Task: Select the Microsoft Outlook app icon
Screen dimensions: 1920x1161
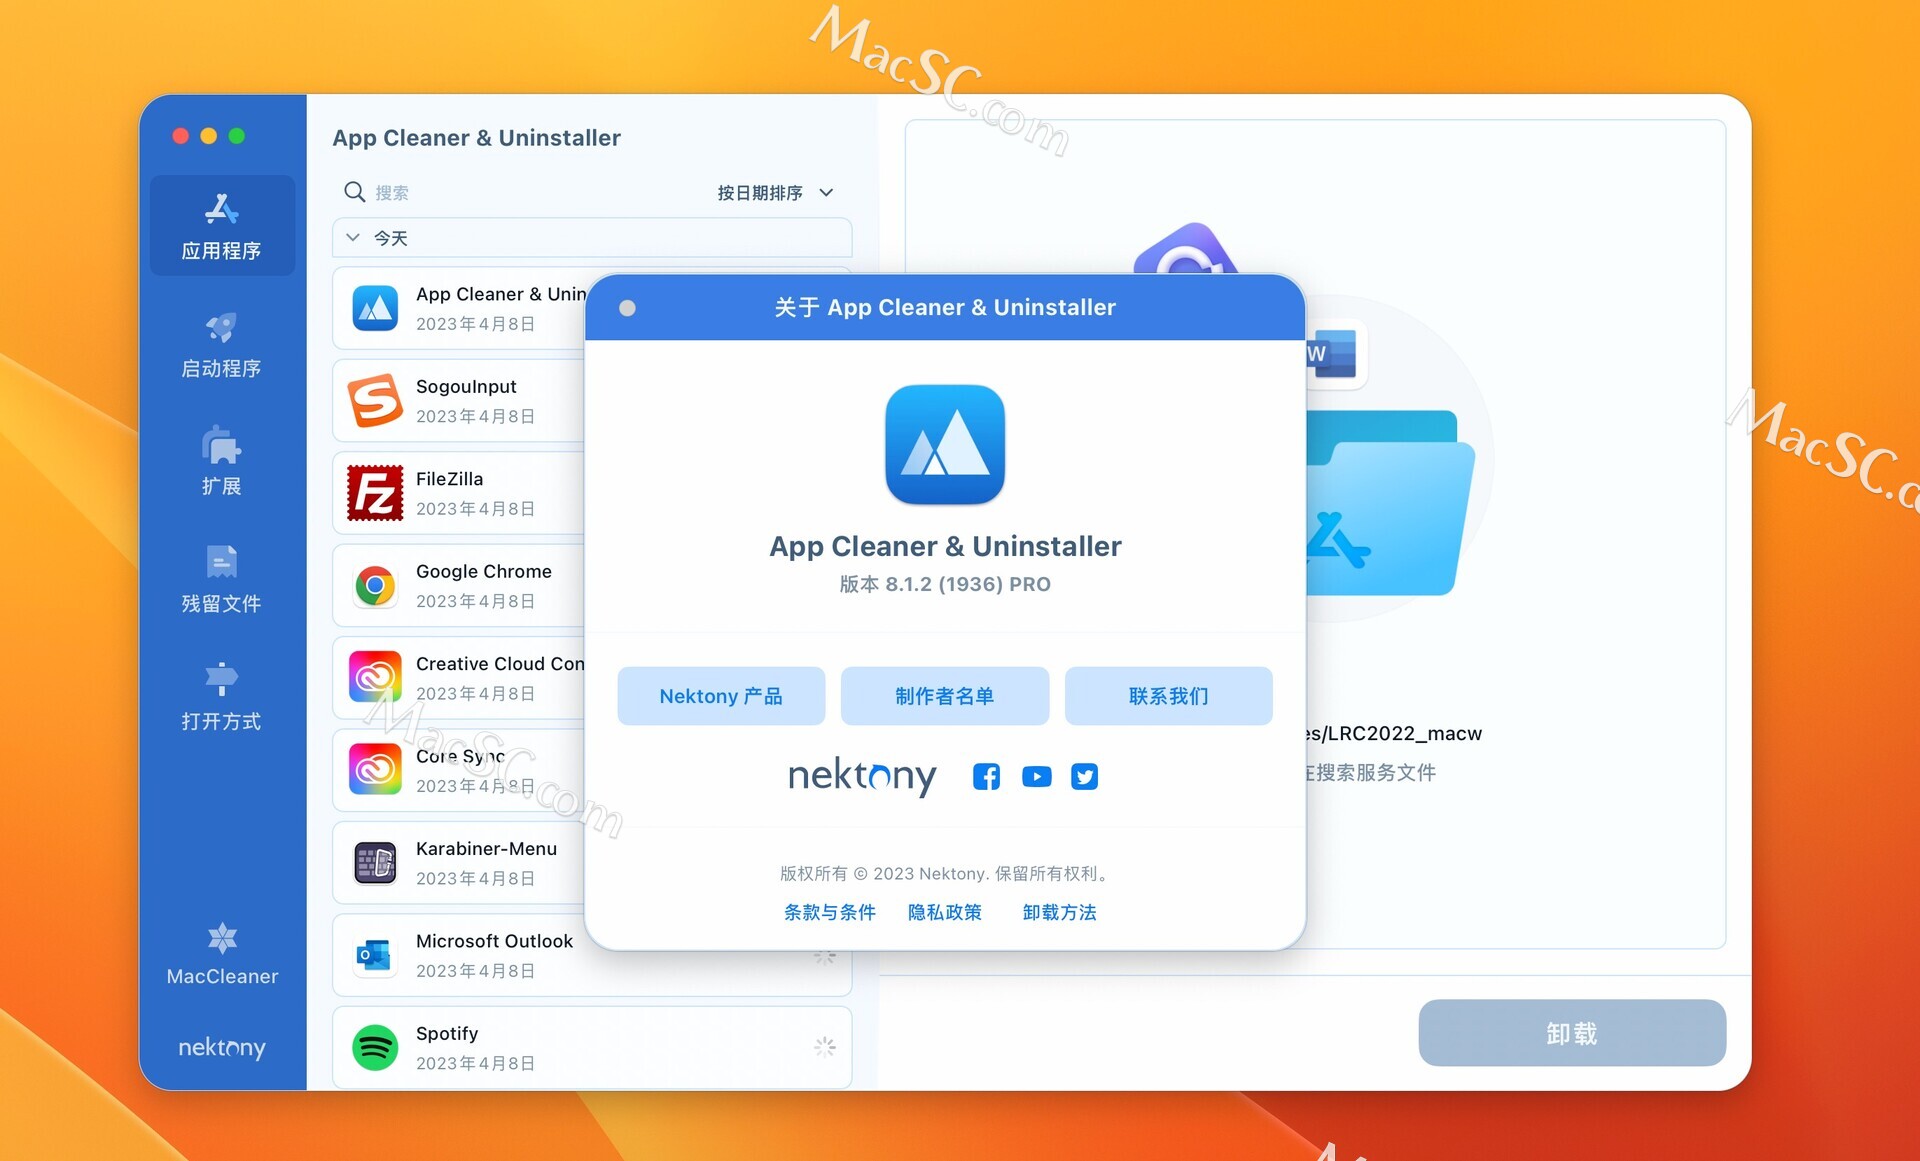Action: [375, 956]
